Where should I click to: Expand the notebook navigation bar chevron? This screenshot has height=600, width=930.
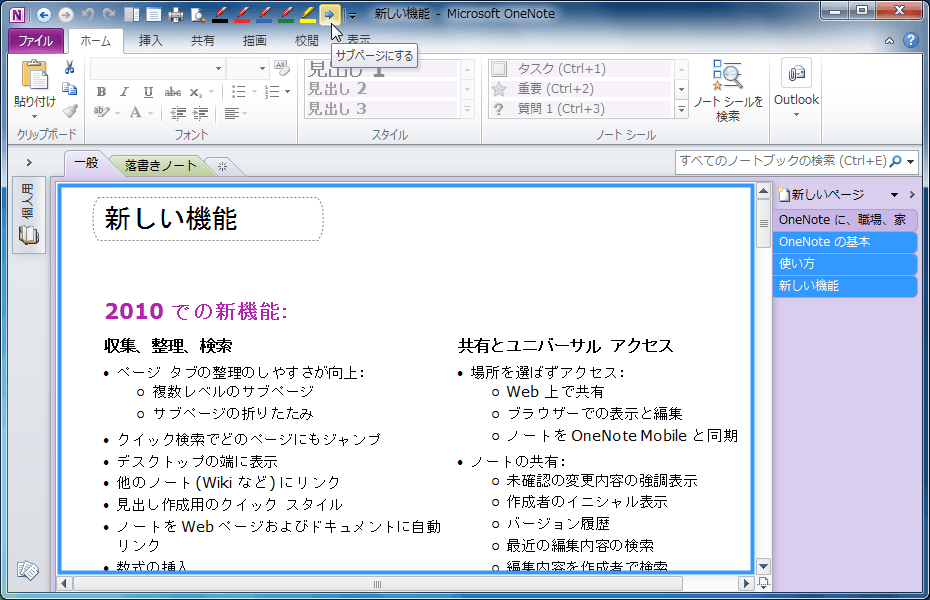point(28,162)
